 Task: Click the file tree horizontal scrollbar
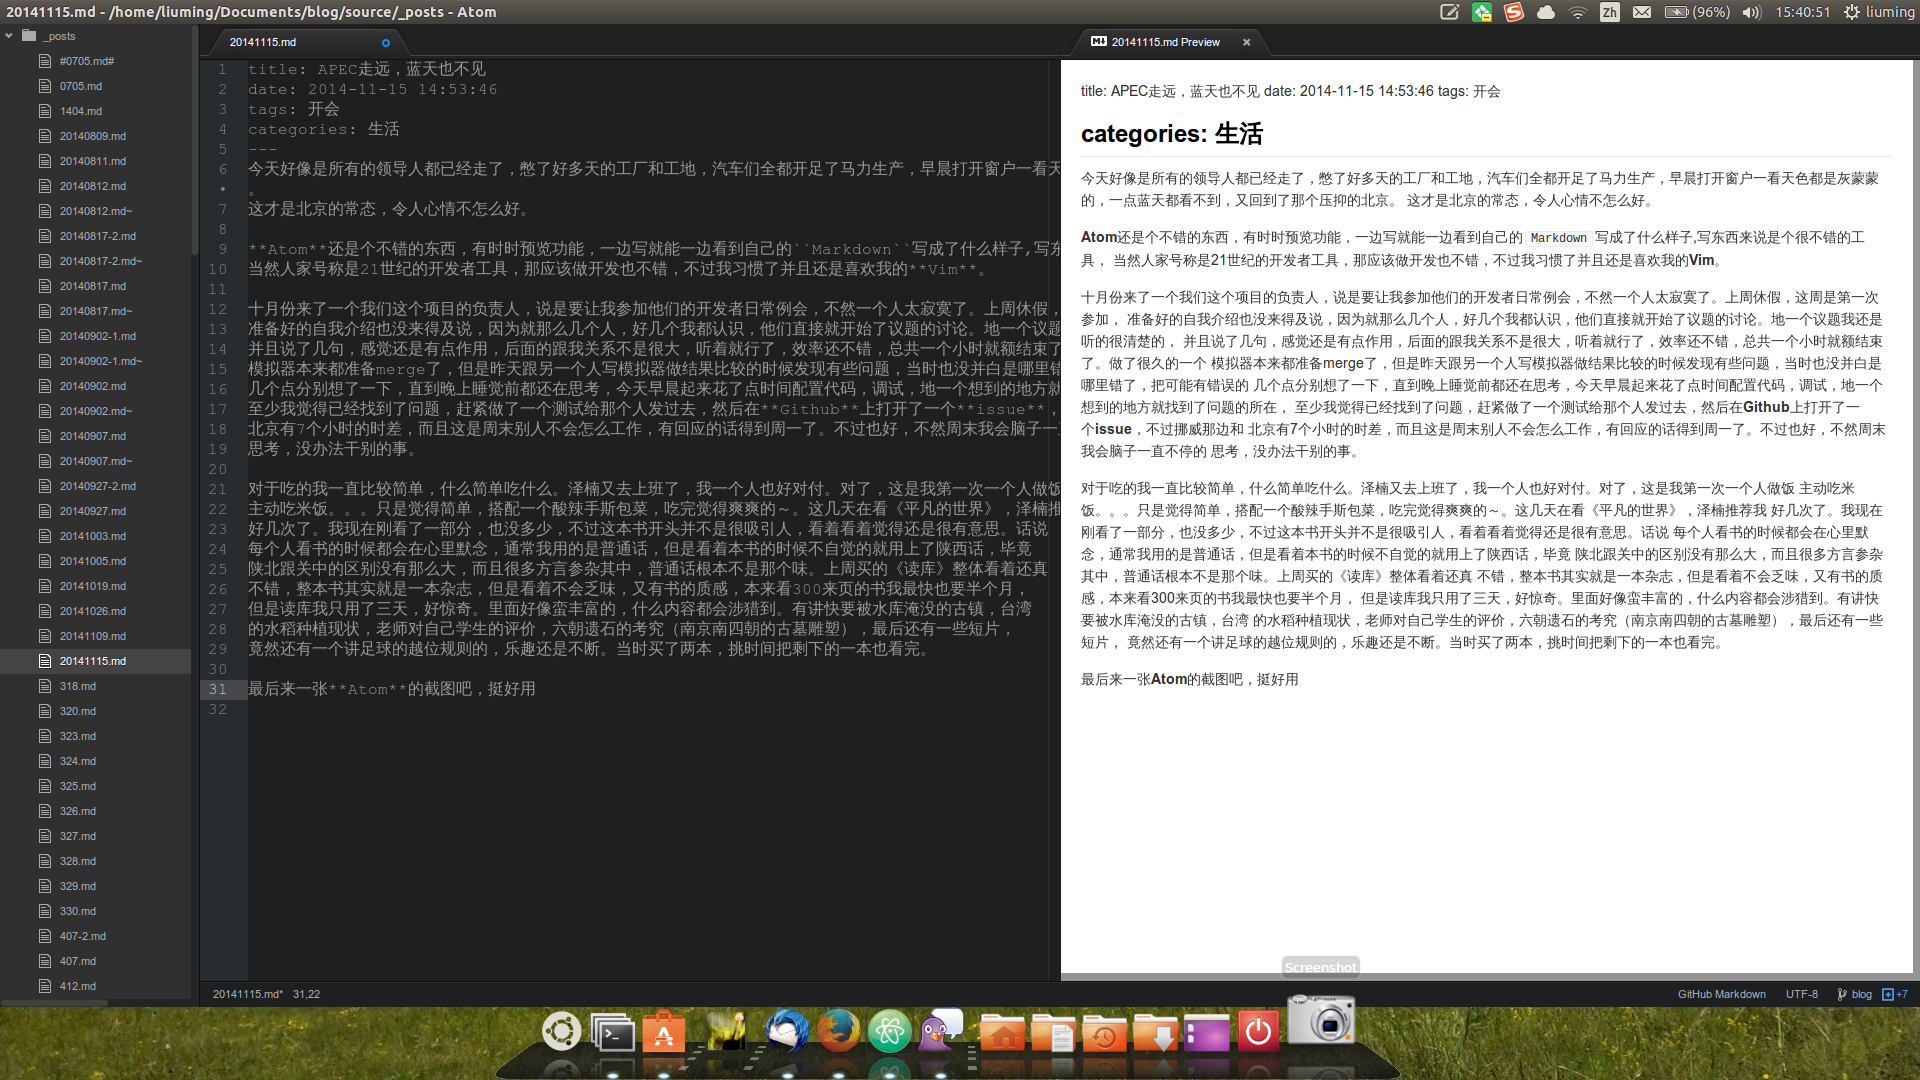click(55, 1002)
